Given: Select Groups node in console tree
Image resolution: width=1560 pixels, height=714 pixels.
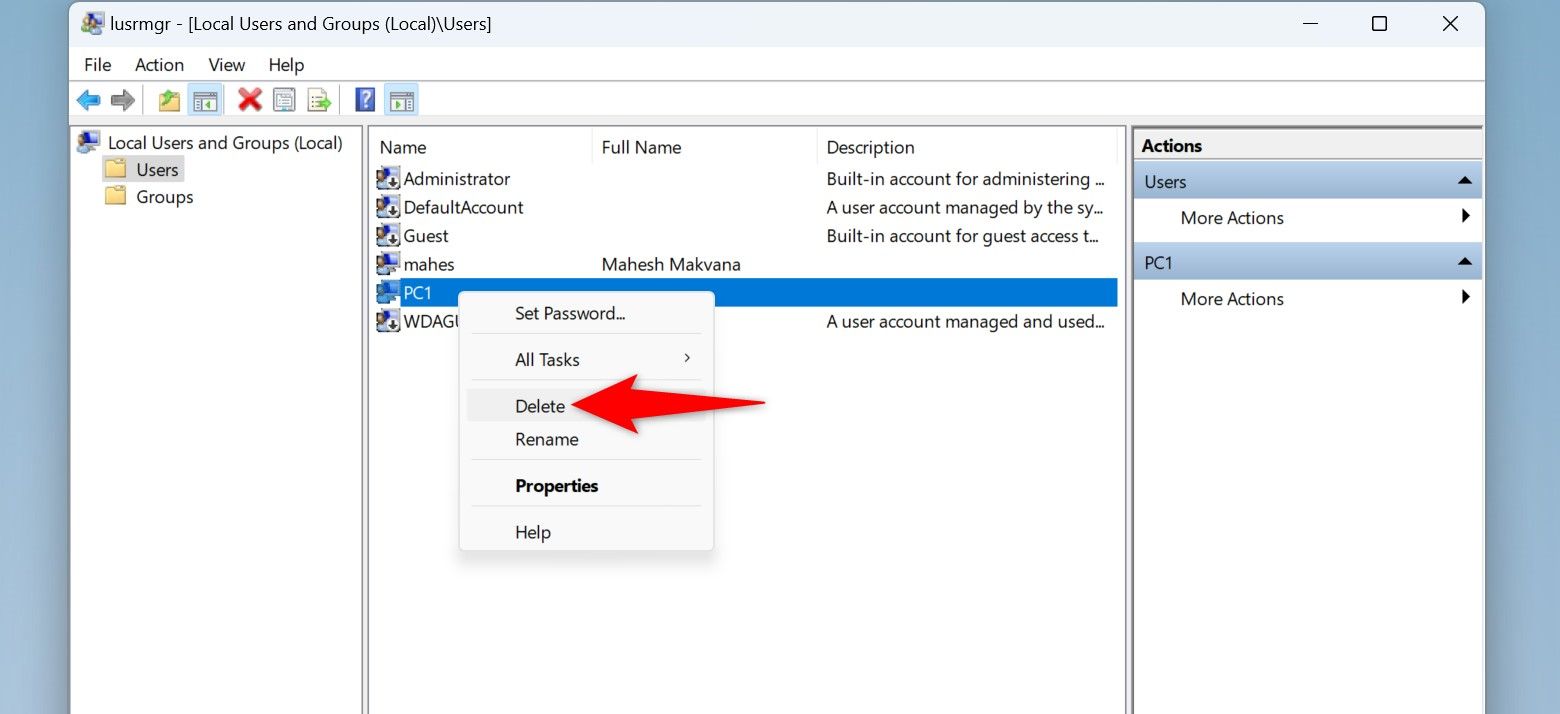Looking at the screenshot, I should click(165, 197).
